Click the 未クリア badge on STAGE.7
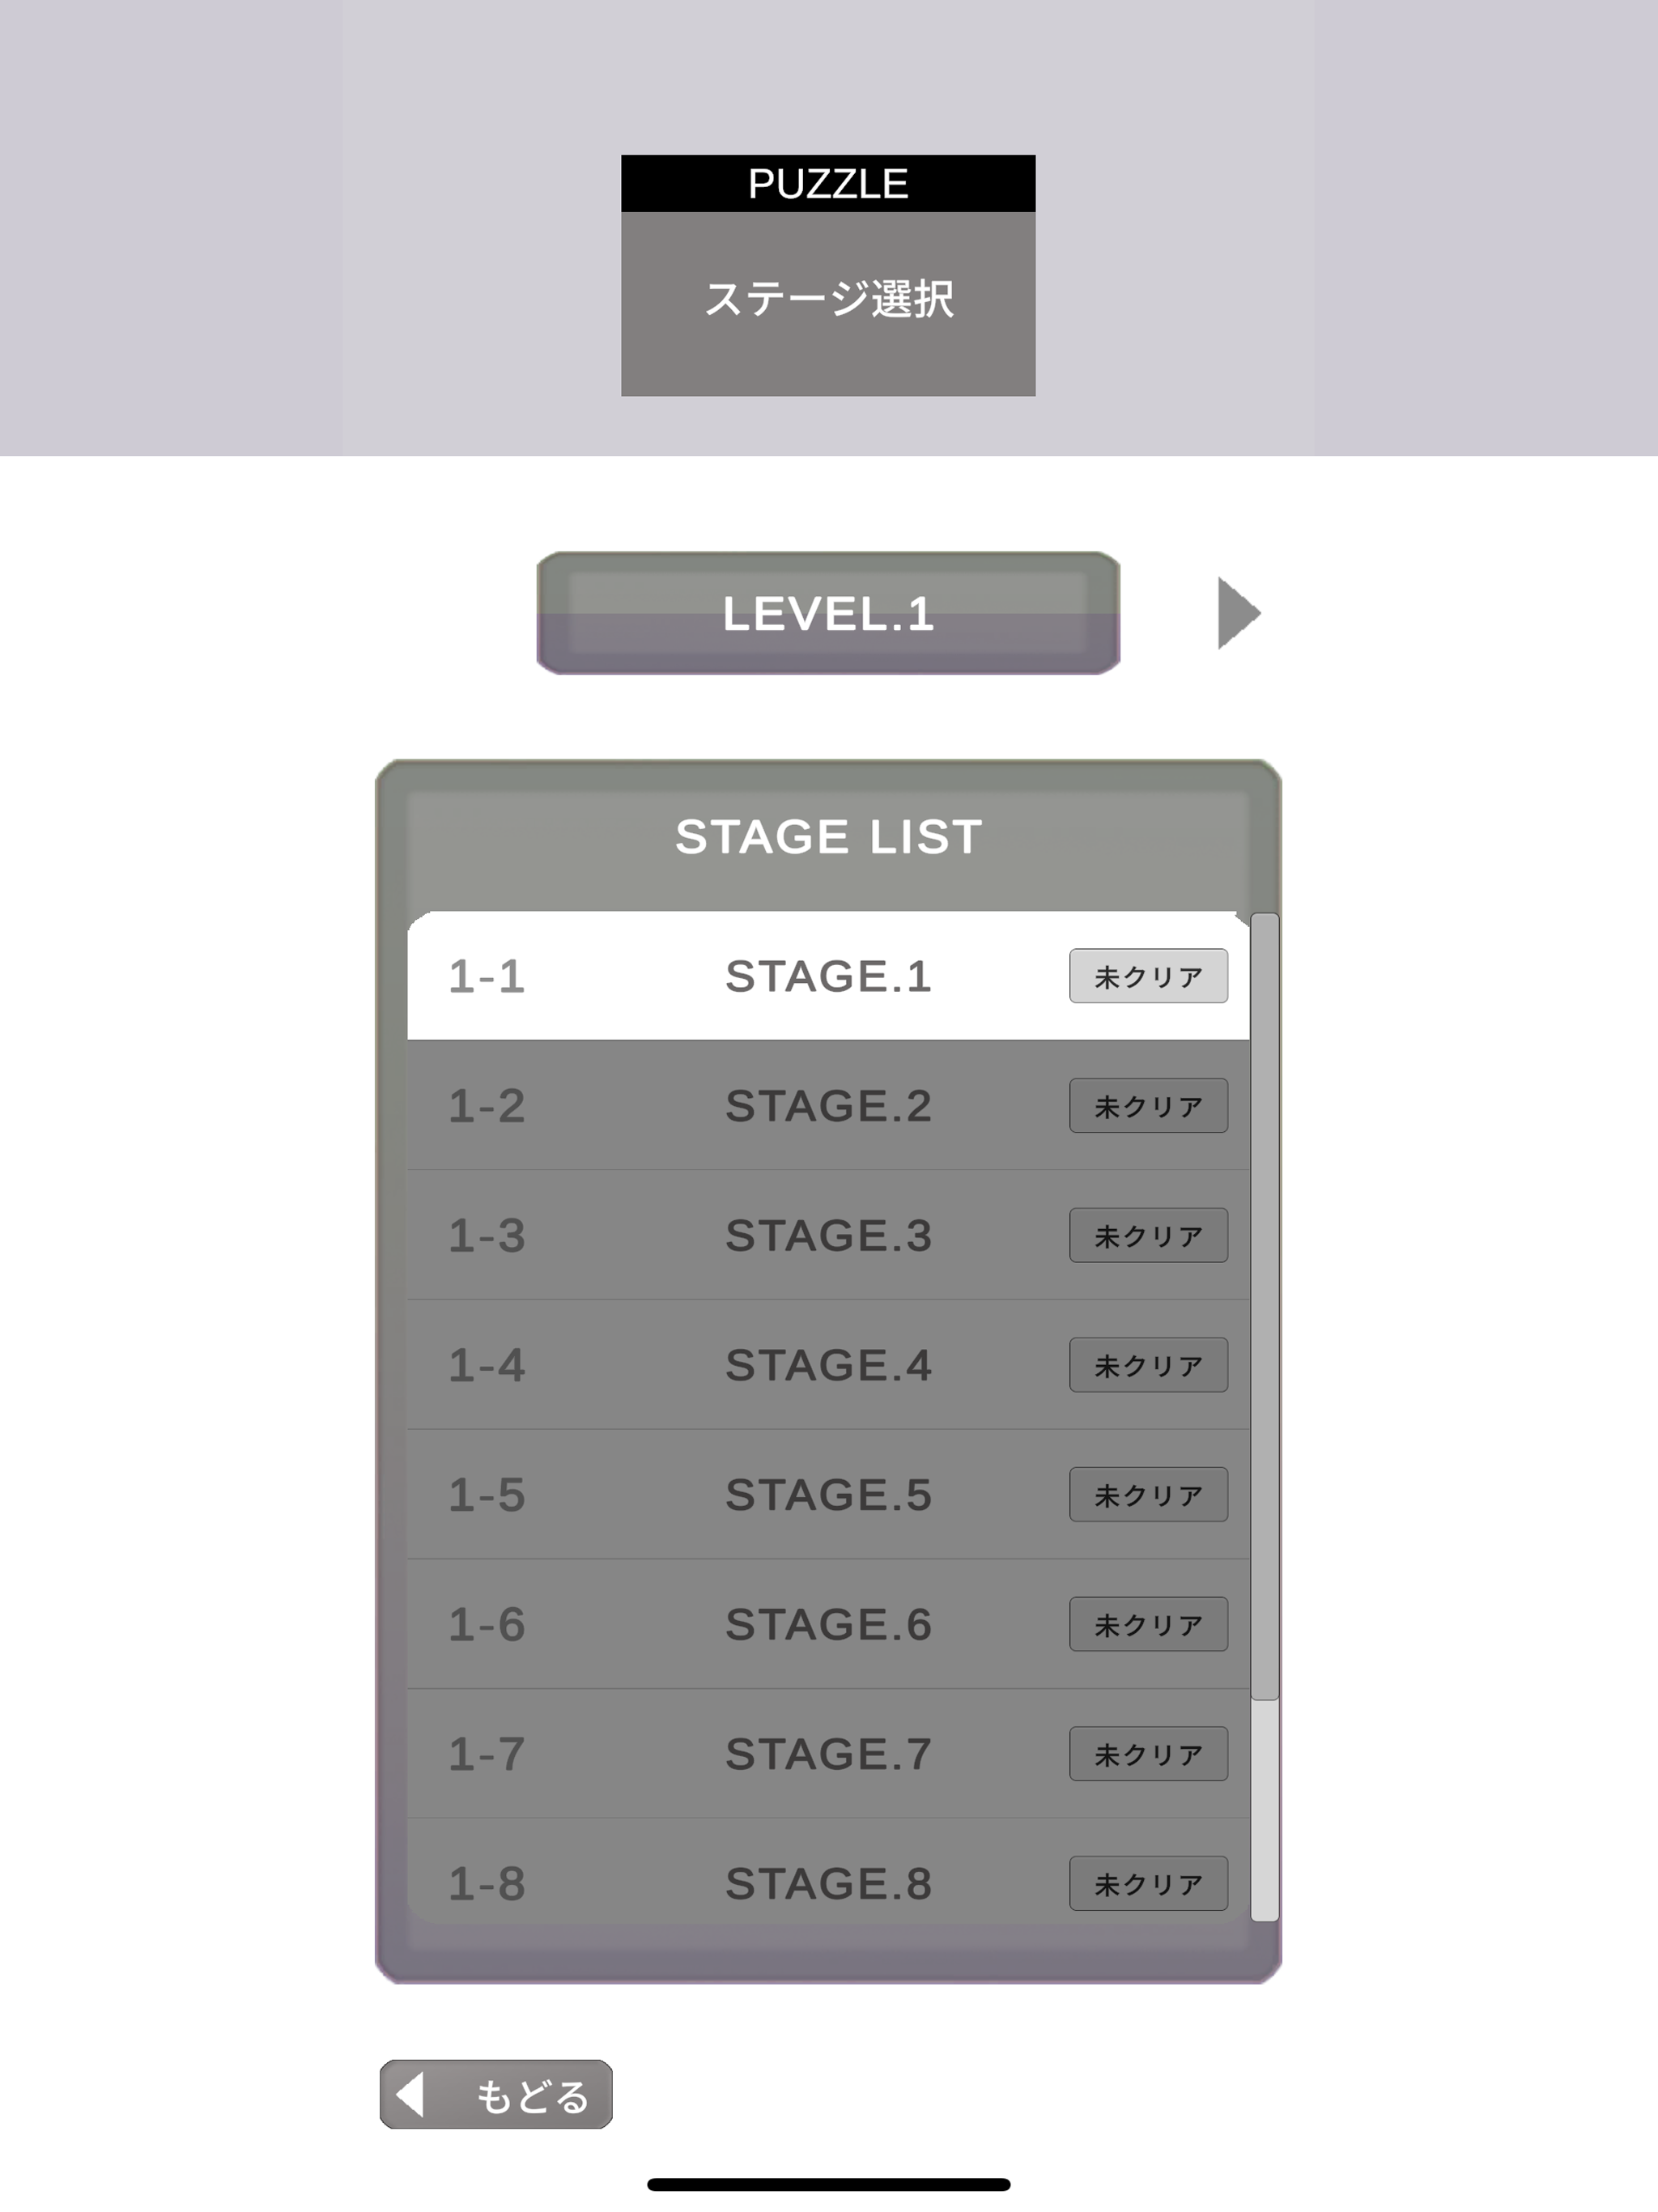Image resolution: width=1658 pixels, height=2212 pixels. click(x=1148, y=1754)
